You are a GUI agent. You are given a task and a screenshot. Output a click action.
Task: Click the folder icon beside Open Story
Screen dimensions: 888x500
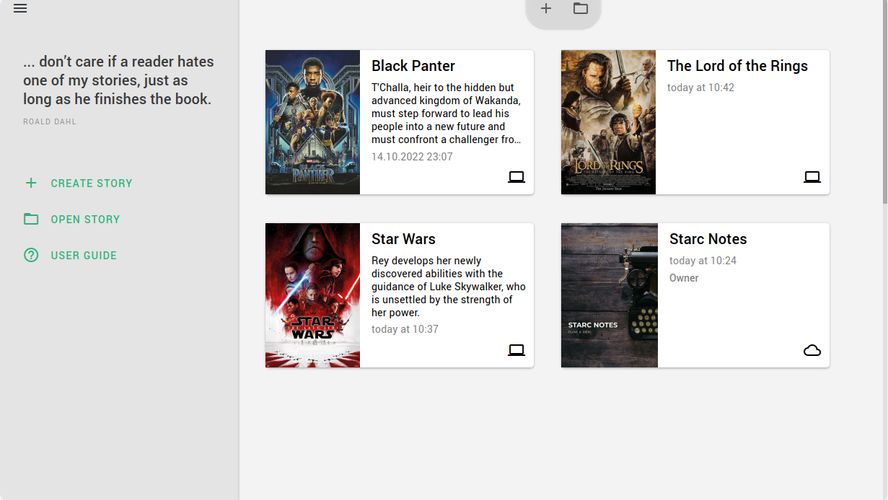31,219
